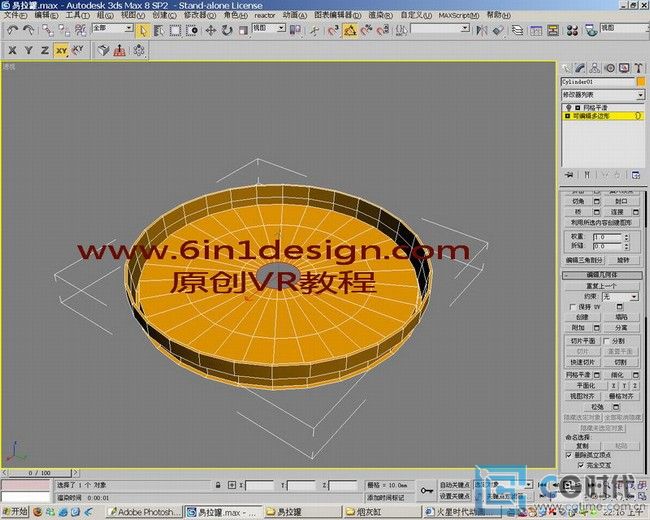Open the Render Scene teapot icon

(592, 31)
